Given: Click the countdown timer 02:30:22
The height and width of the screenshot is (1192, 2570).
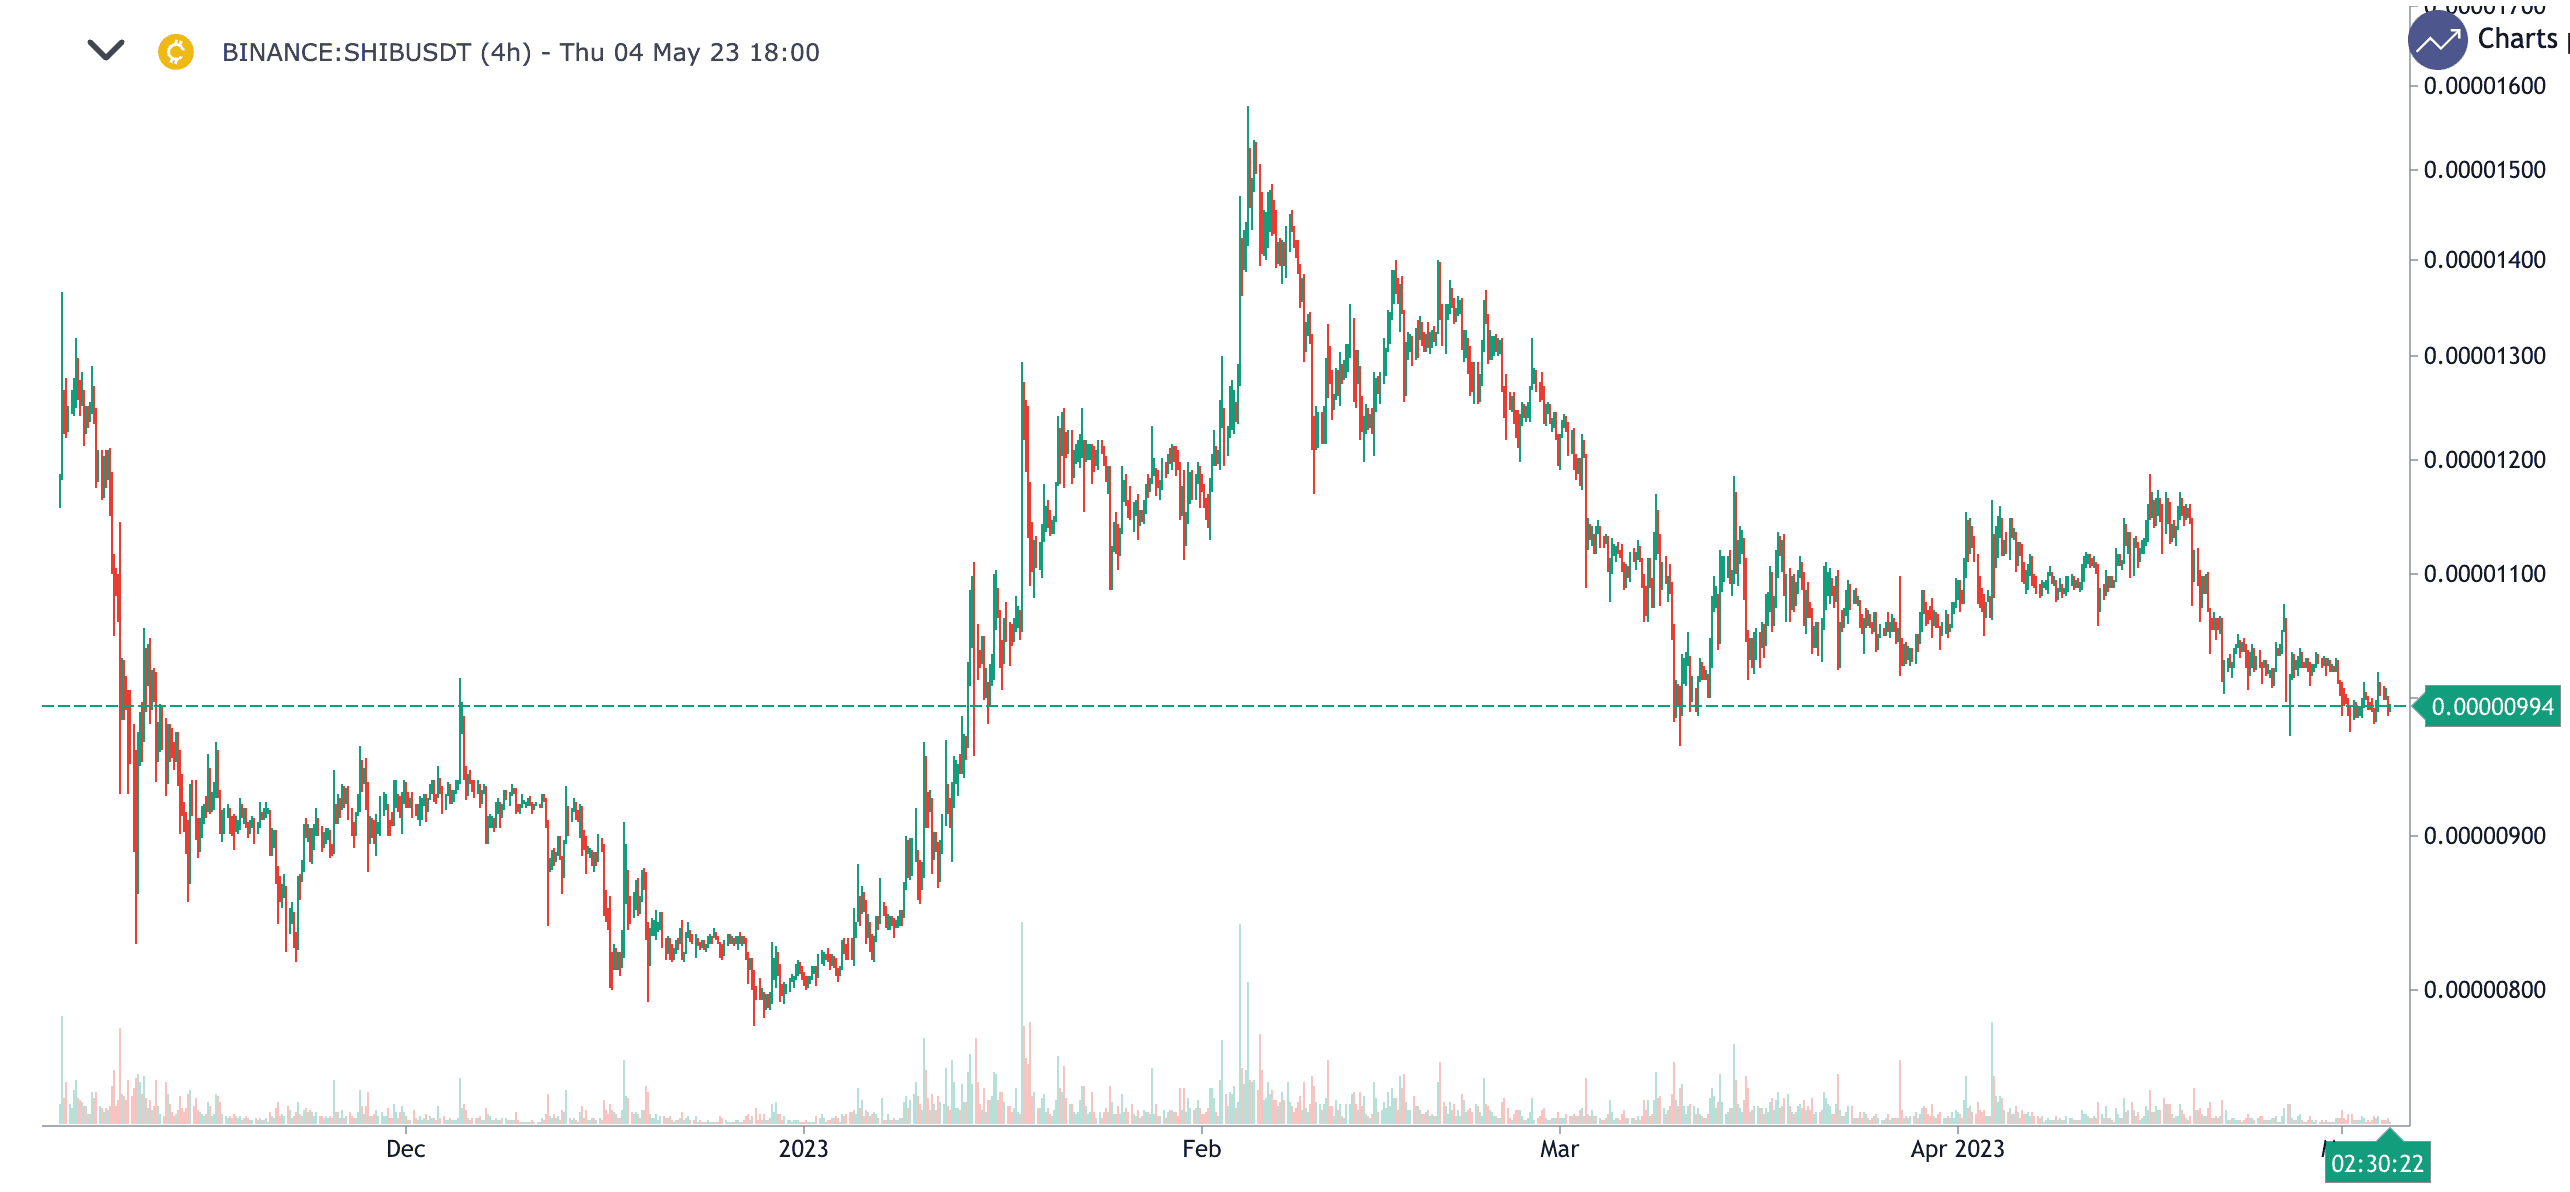Looking at the screenshot, I should 2377,1163.
